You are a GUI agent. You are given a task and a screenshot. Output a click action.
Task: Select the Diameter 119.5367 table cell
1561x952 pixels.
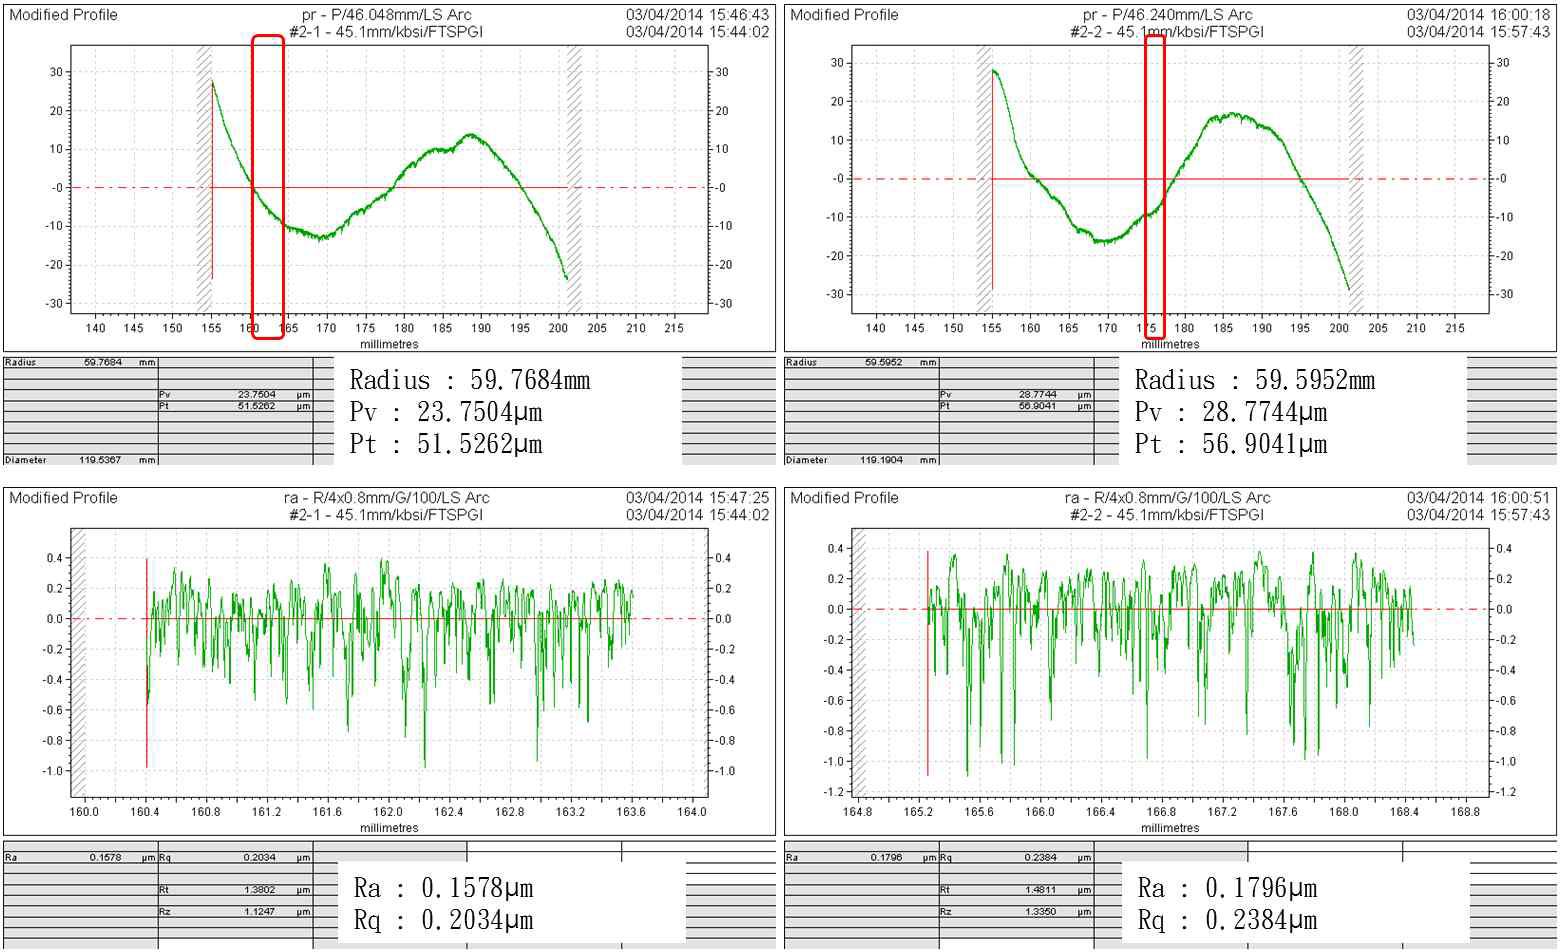[81, 460]
